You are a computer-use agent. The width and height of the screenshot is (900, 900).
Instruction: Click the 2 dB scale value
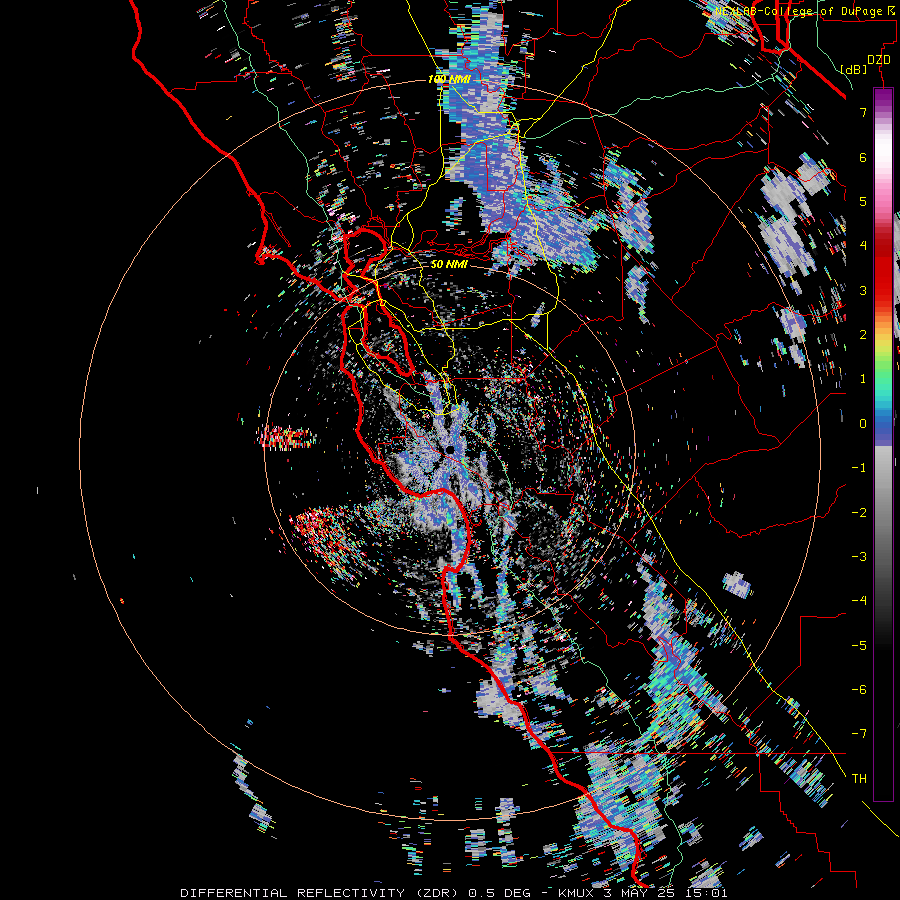[x=863, y=335]
